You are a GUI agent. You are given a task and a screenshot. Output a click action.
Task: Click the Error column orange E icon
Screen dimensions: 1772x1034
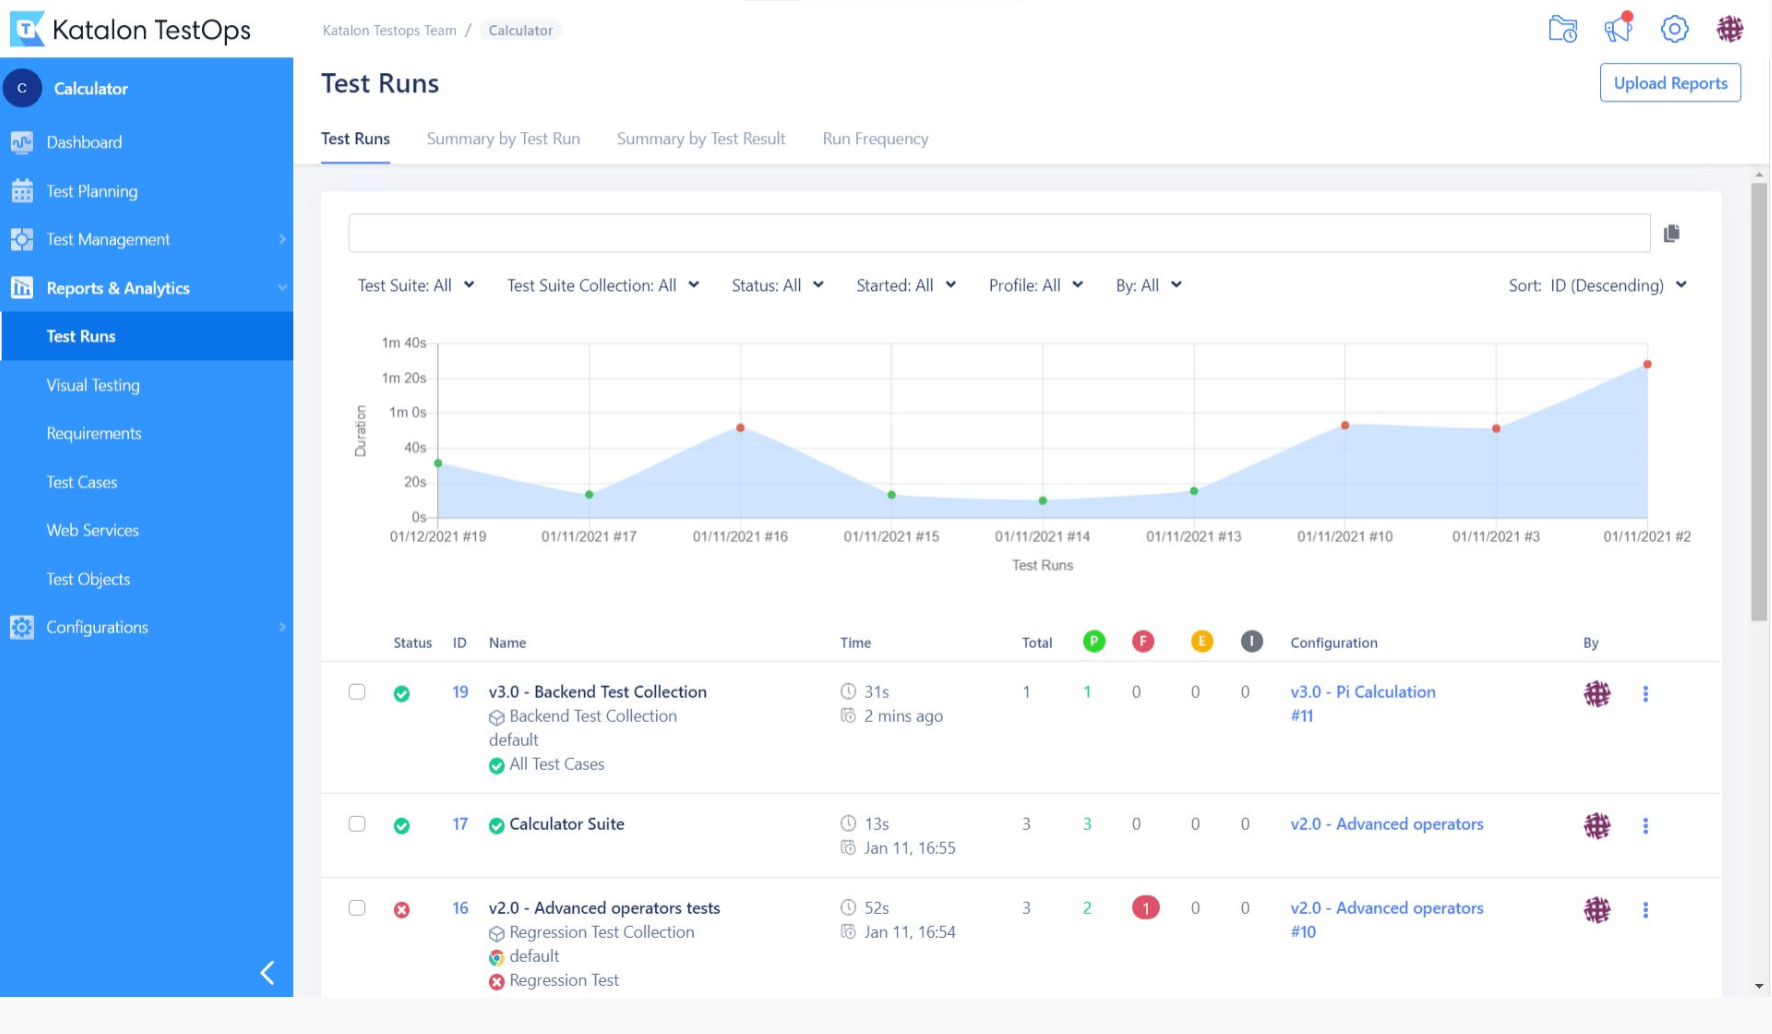(x=1202, y=641)
